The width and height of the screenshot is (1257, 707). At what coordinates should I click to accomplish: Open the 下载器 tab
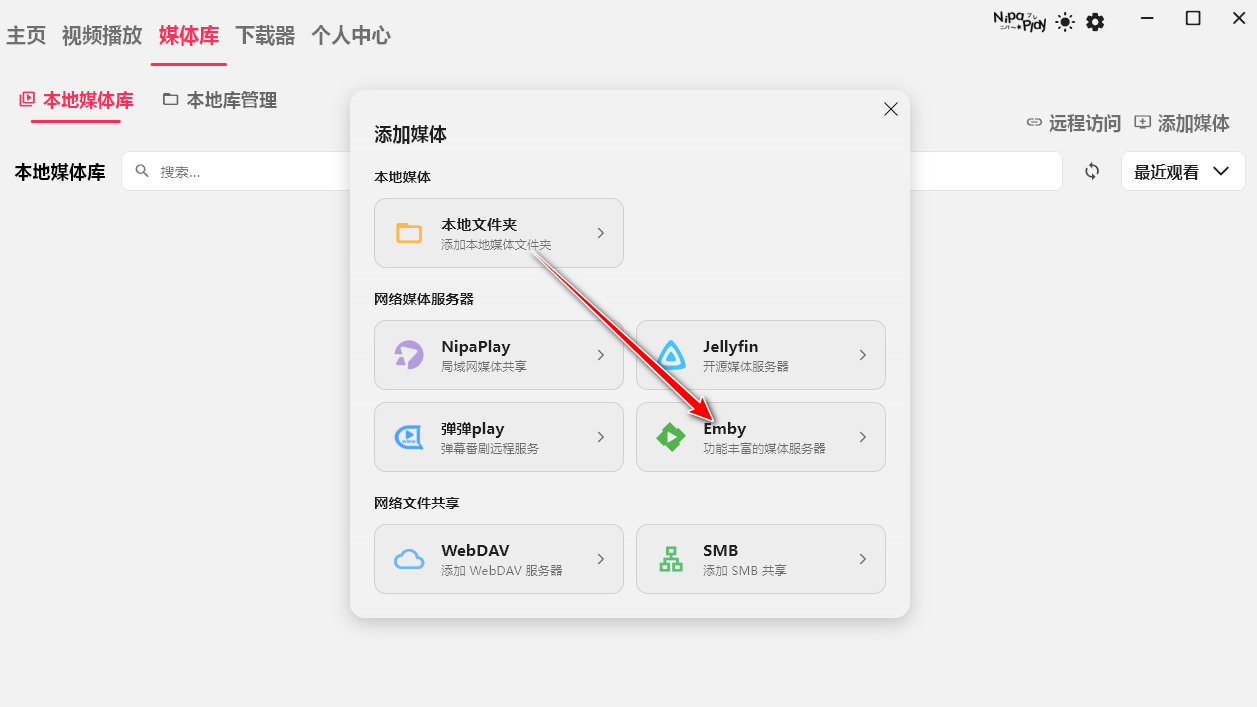click(x=265, y=35)
